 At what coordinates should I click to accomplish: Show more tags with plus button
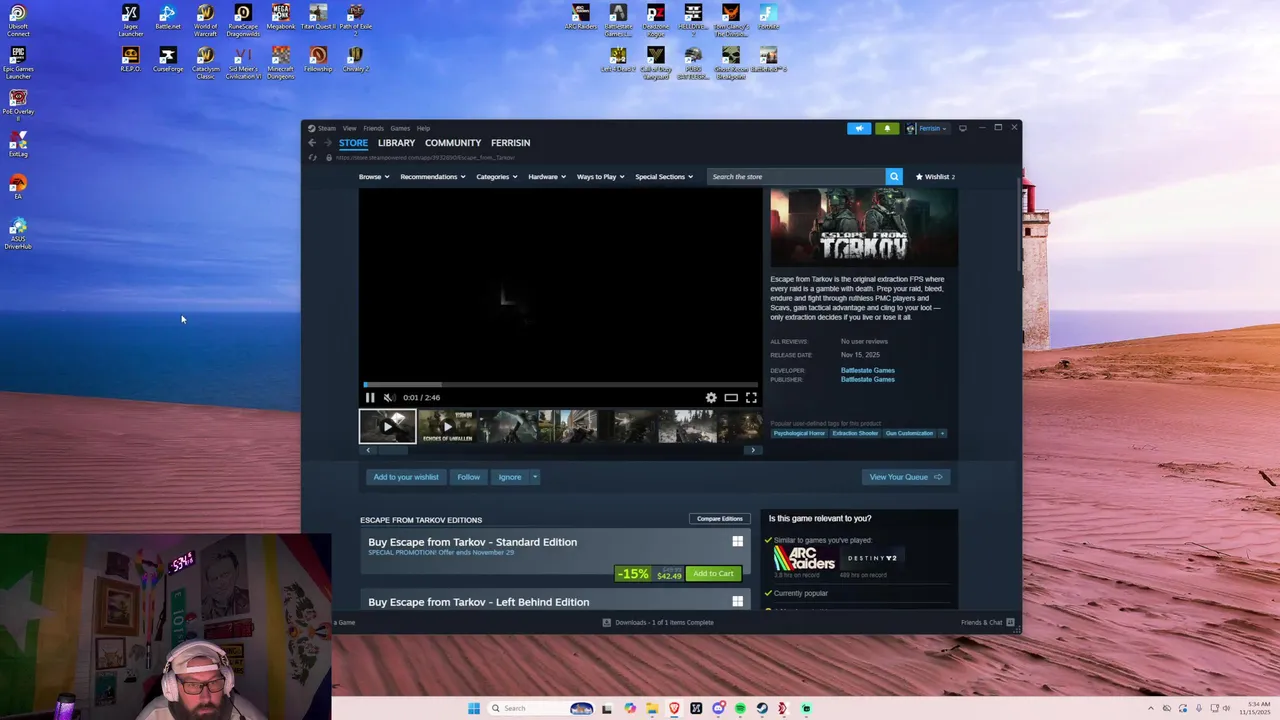tap(942, 433)
